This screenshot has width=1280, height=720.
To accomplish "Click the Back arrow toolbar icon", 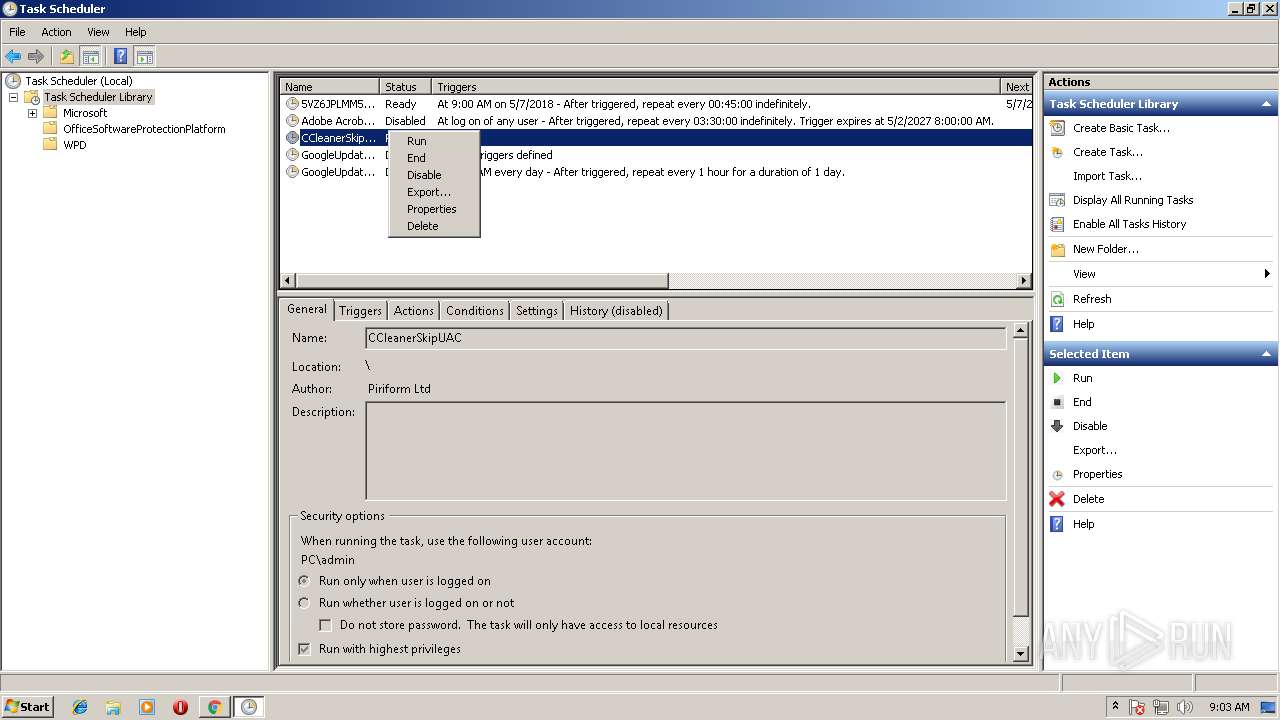I will [13, 57].
